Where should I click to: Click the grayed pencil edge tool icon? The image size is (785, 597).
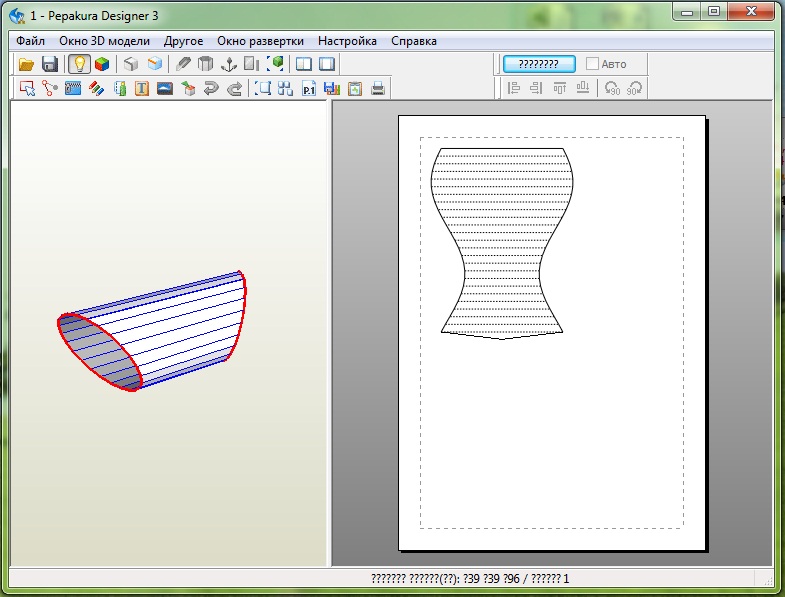183,64
